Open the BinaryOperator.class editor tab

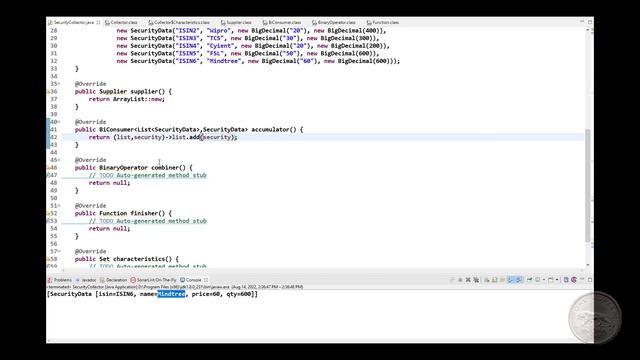point(333,22)
